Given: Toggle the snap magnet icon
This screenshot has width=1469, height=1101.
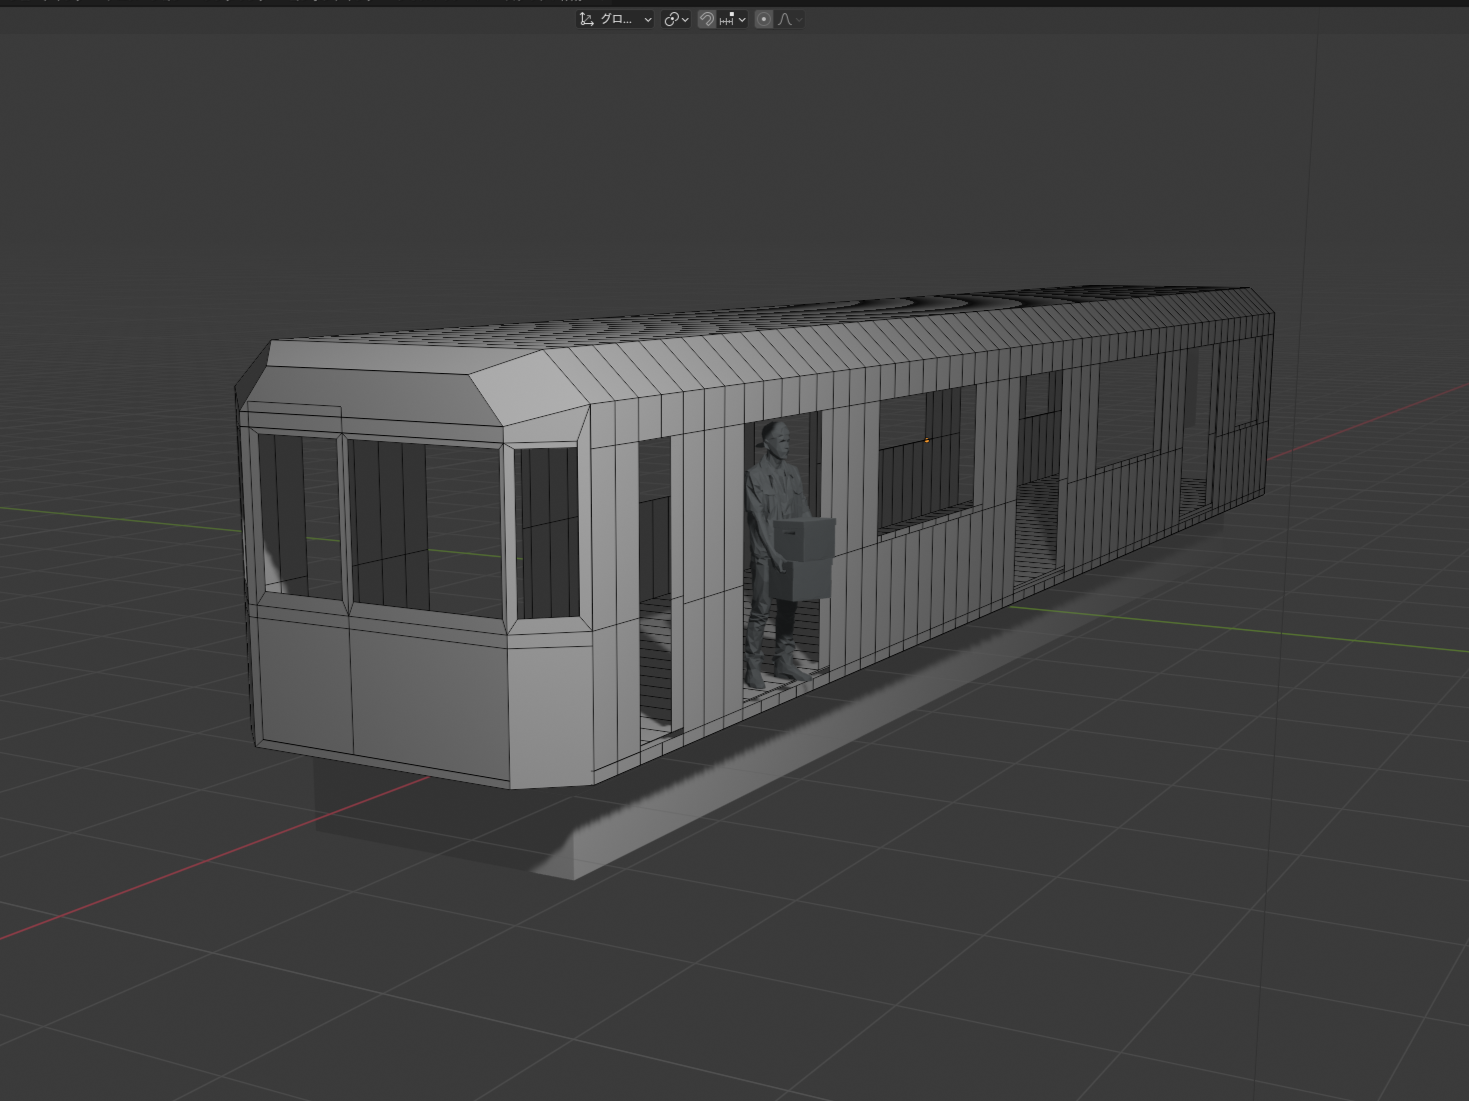Looking at the screenshot, I should [706, 19].
